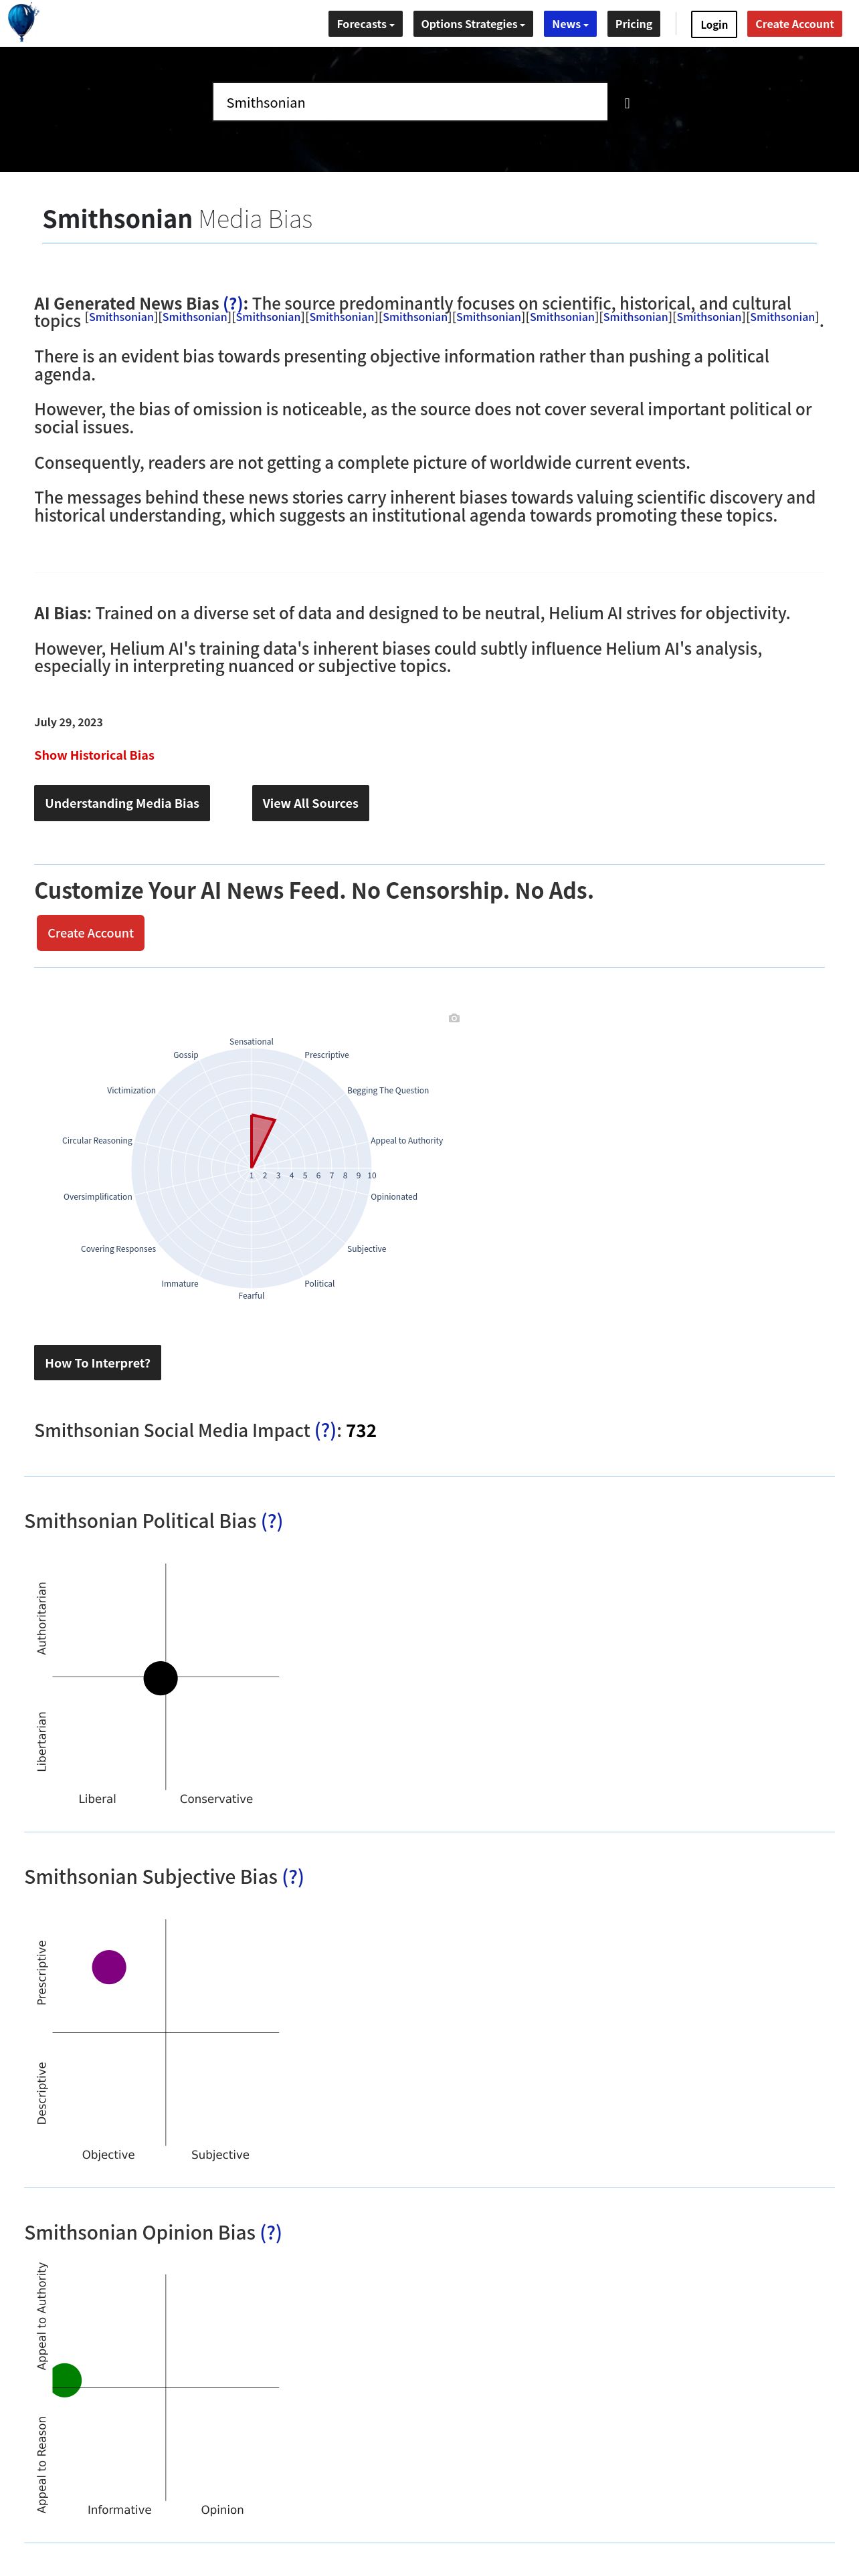Click the (?) beside Social Media Impact
The image size is (859, 2576).
click(325, 1431)
